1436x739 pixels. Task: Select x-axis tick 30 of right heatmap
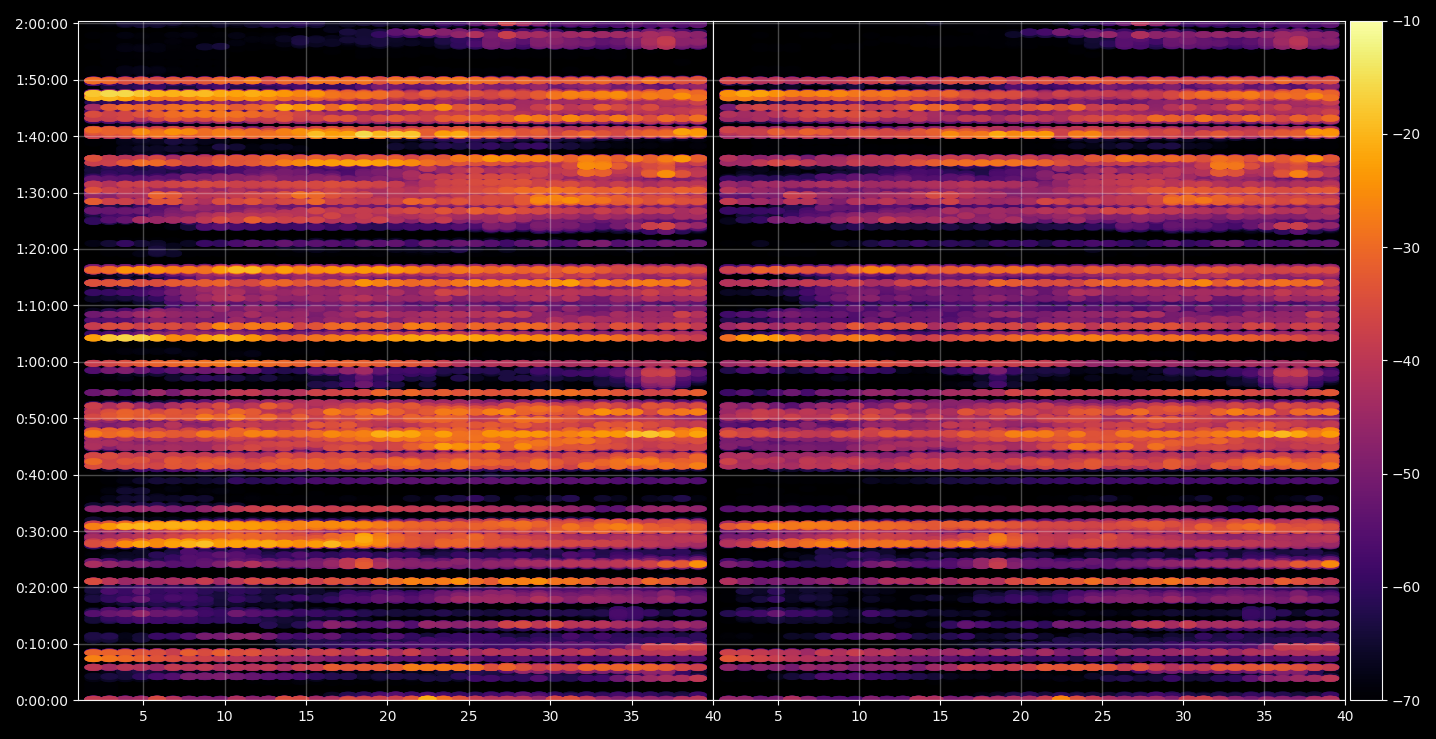point(1183,716)
